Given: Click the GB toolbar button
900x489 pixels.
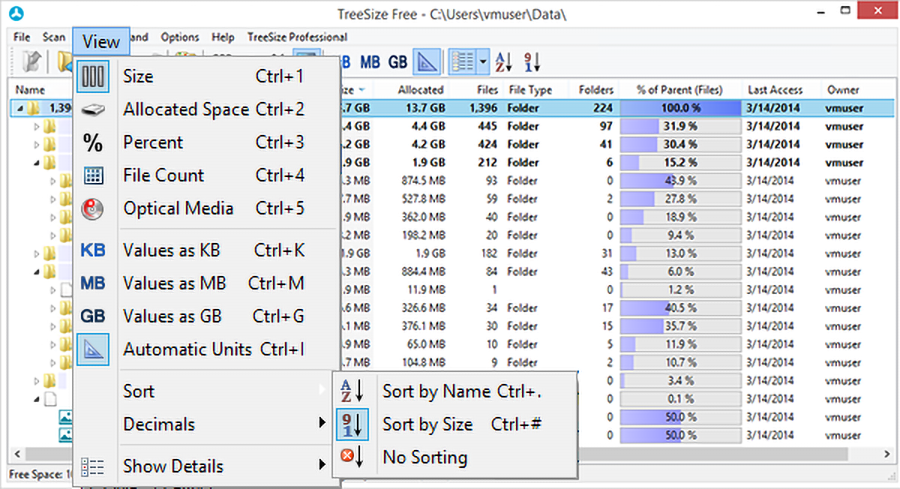Looking at the screenshot, I should pos(397,62).
